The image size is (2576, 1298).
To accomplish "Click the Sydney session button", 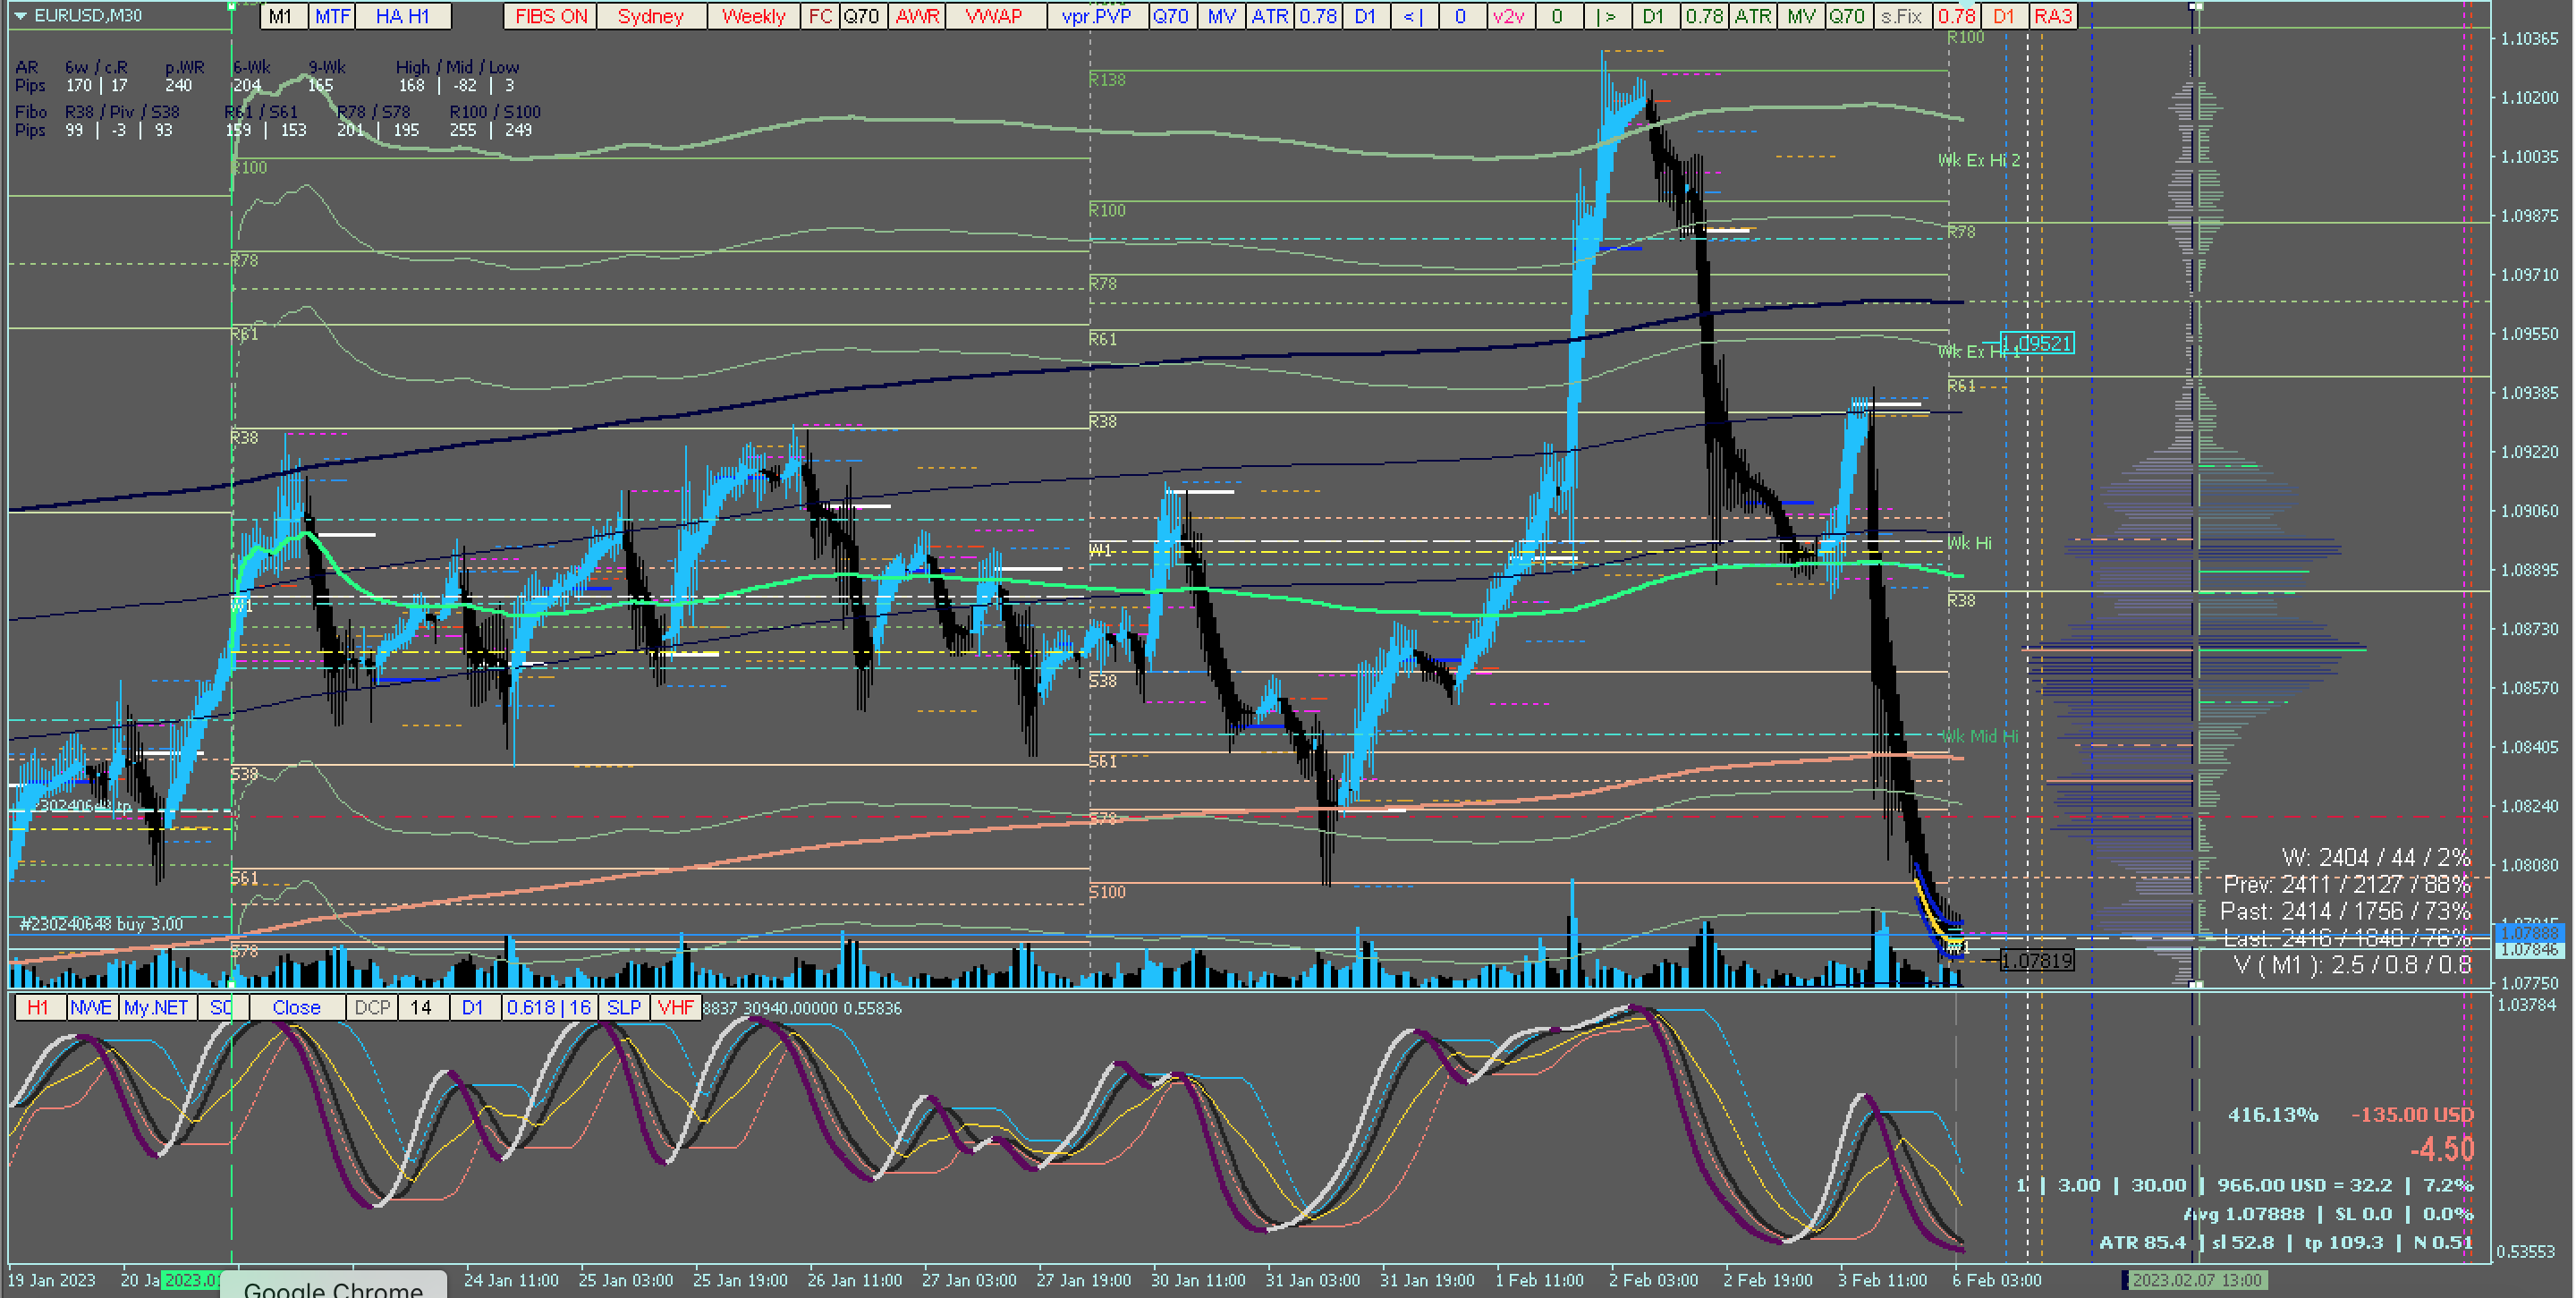I will [x=650, y=16].
